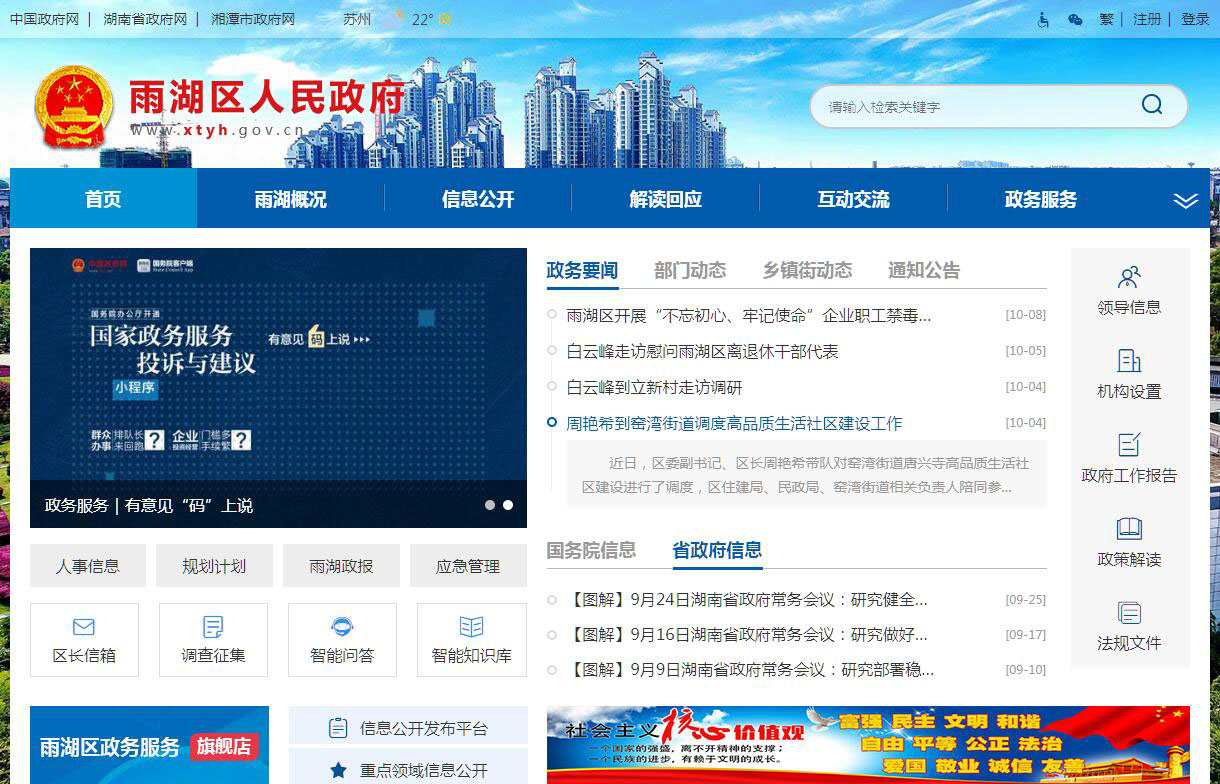Switch to 国务院信息 tab
Image resolution: width=1220 pixels, height=784 pixels.
coord(591,550)
